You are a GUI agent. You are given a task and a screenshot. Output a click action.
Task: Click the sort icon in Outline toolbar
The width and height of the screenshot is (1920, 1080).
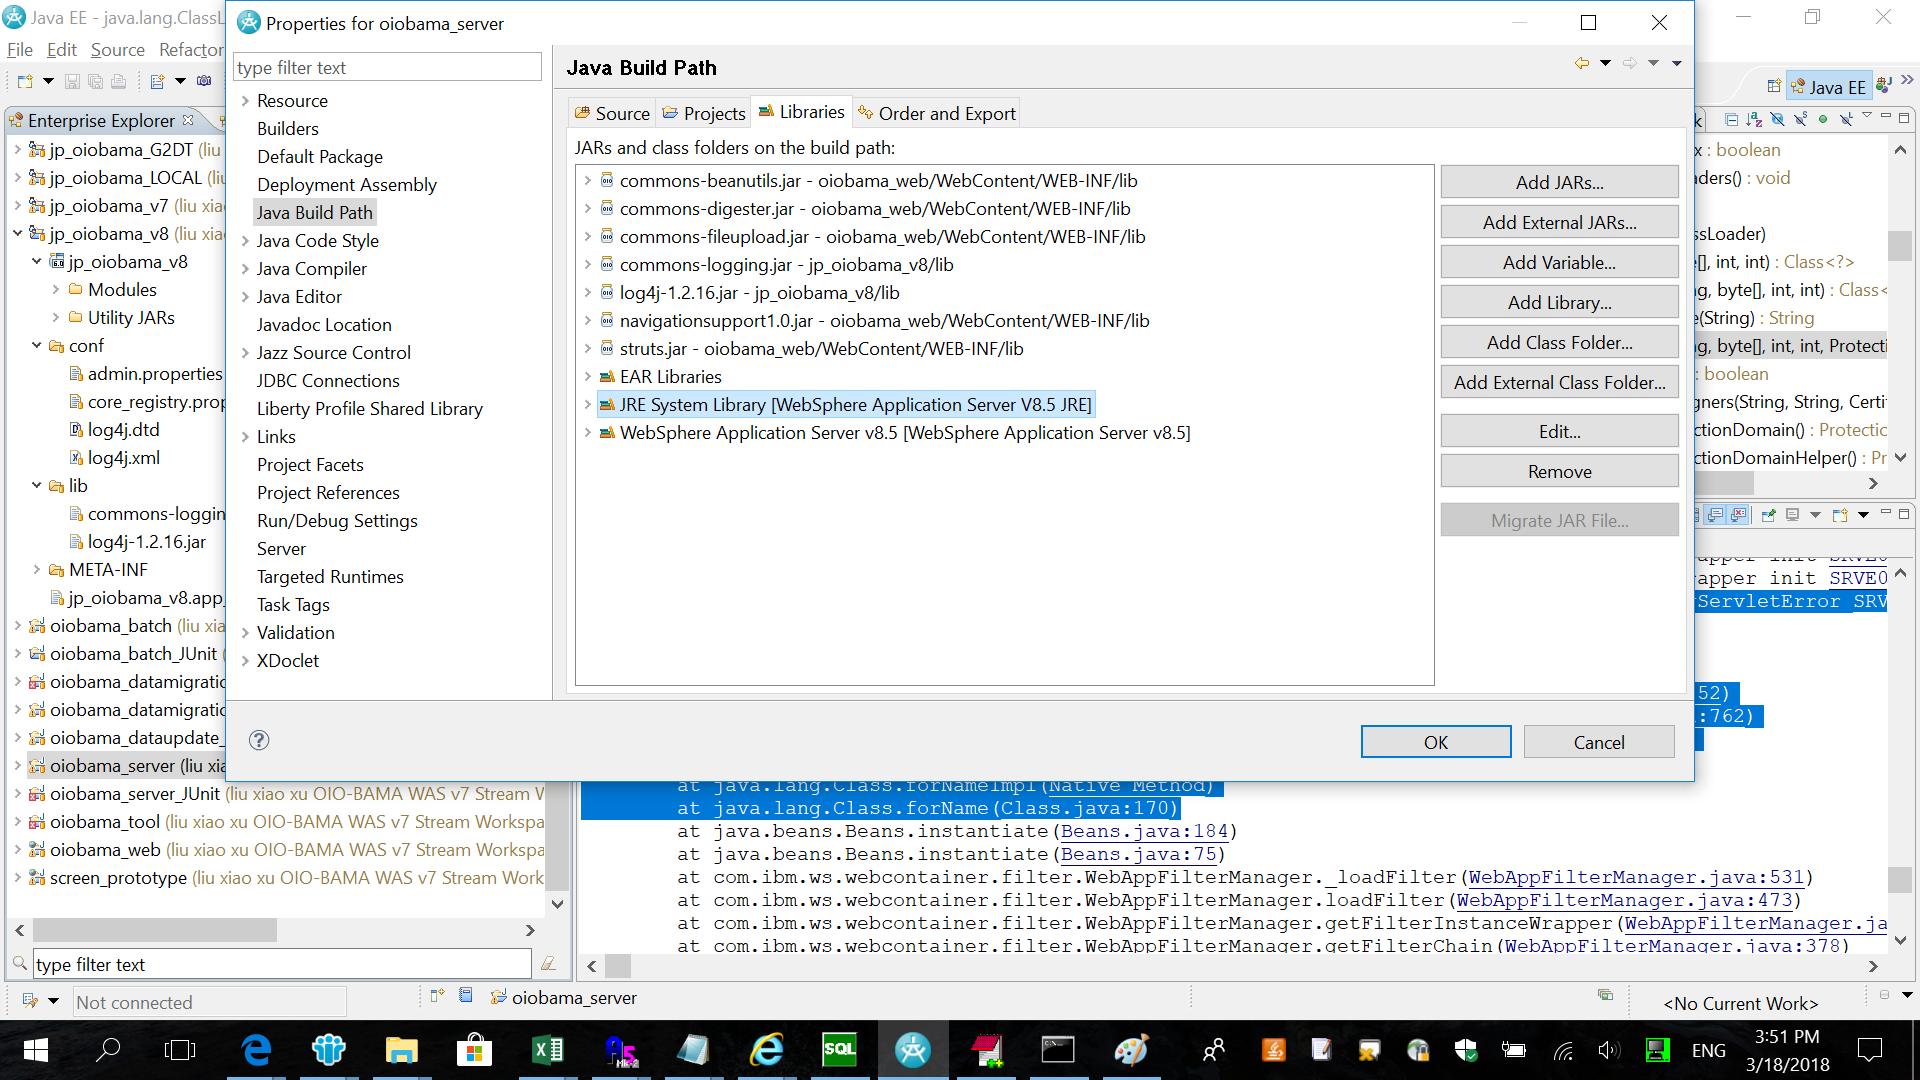coord(1754,119)
